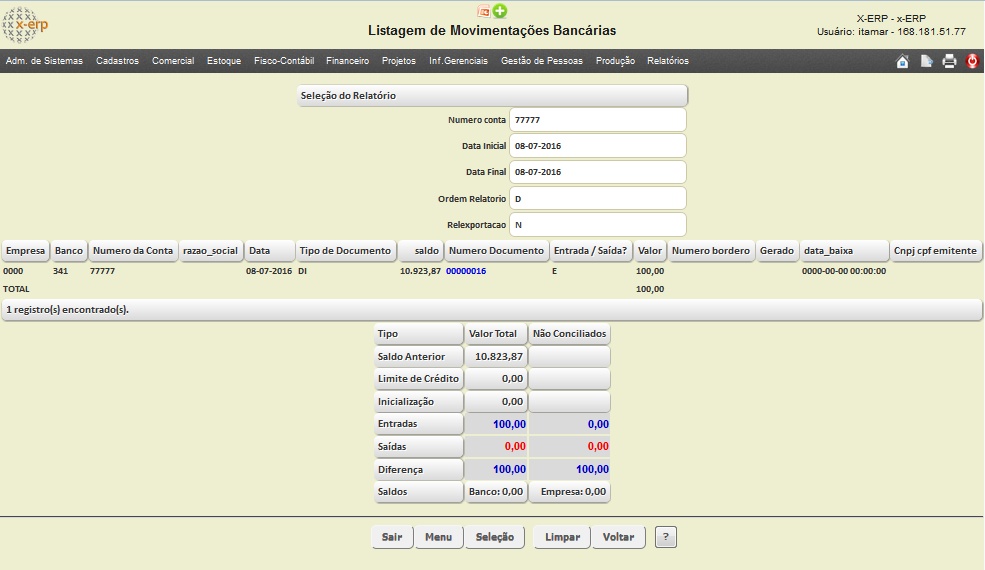The height and width of the screenshot is (570, 985).
Task: Click the Voltar button
Action: [x=619, y=537]
